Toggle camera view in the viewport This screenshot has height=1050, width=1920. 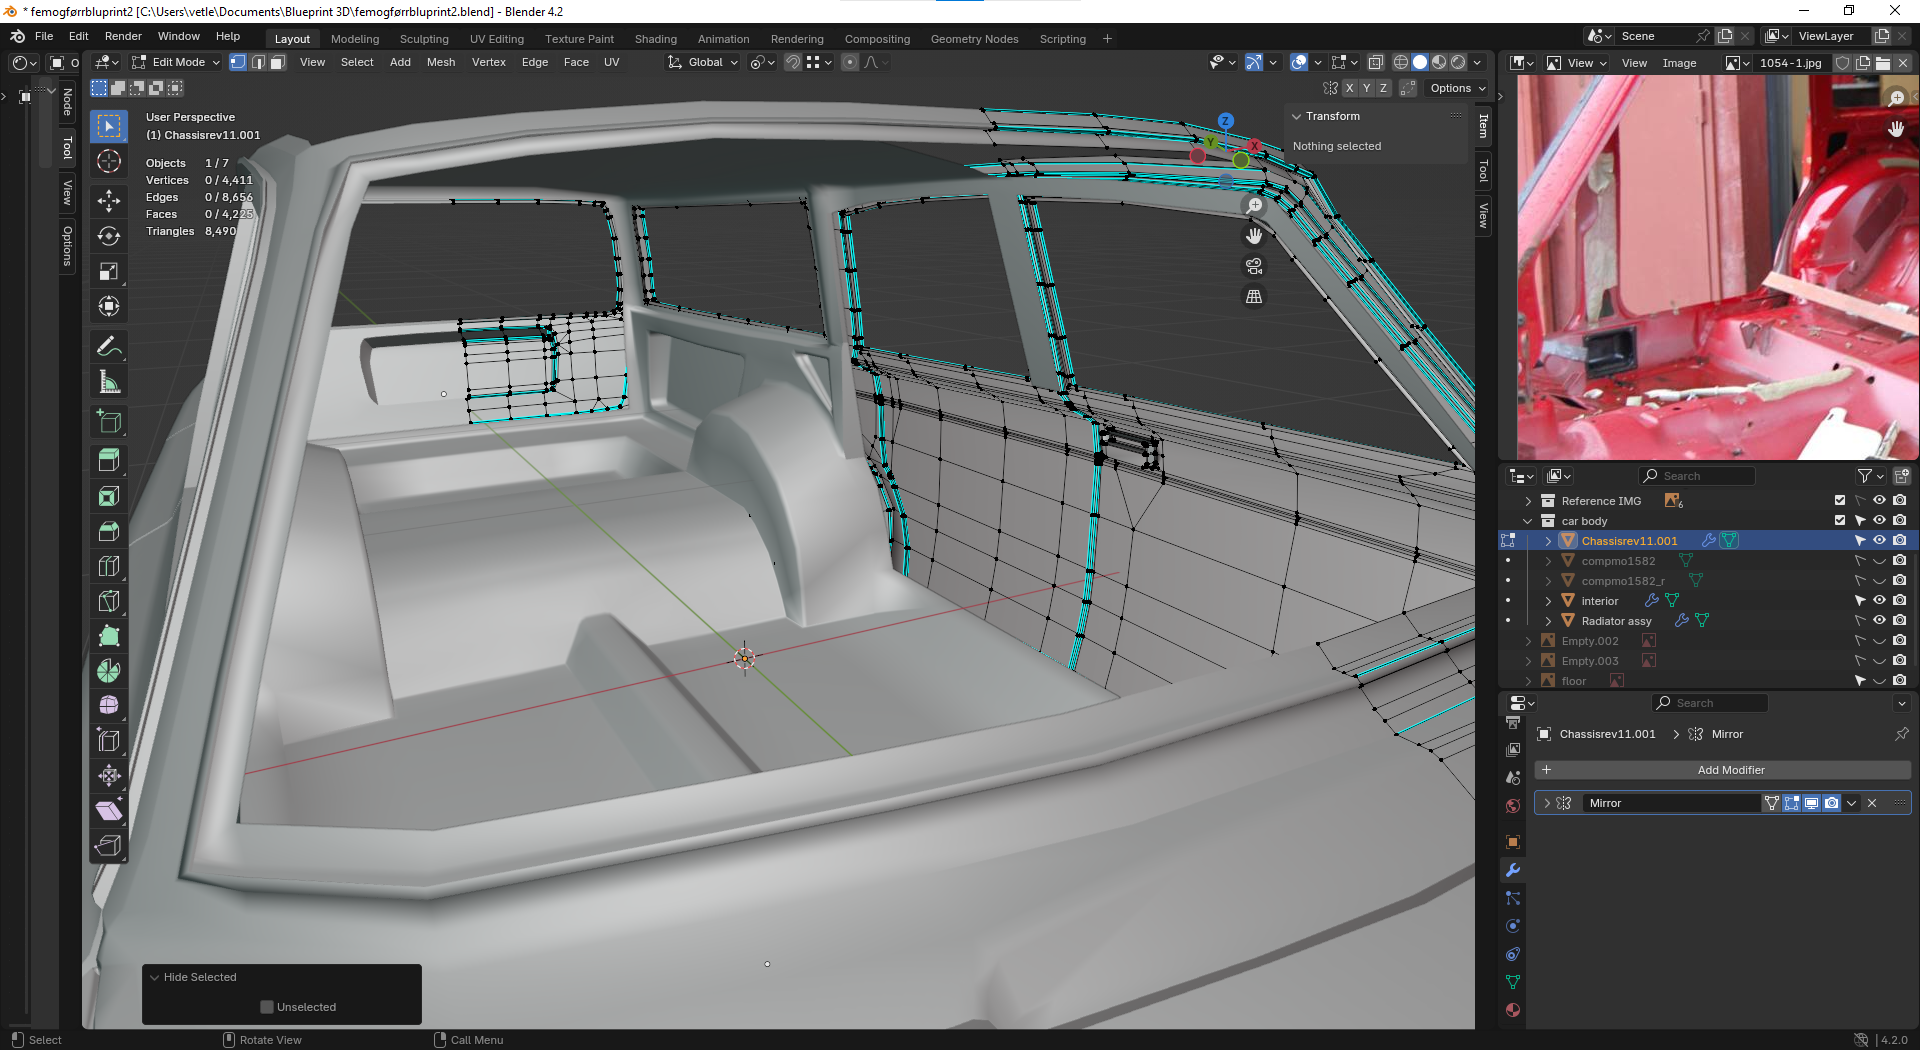(1254, 266)
